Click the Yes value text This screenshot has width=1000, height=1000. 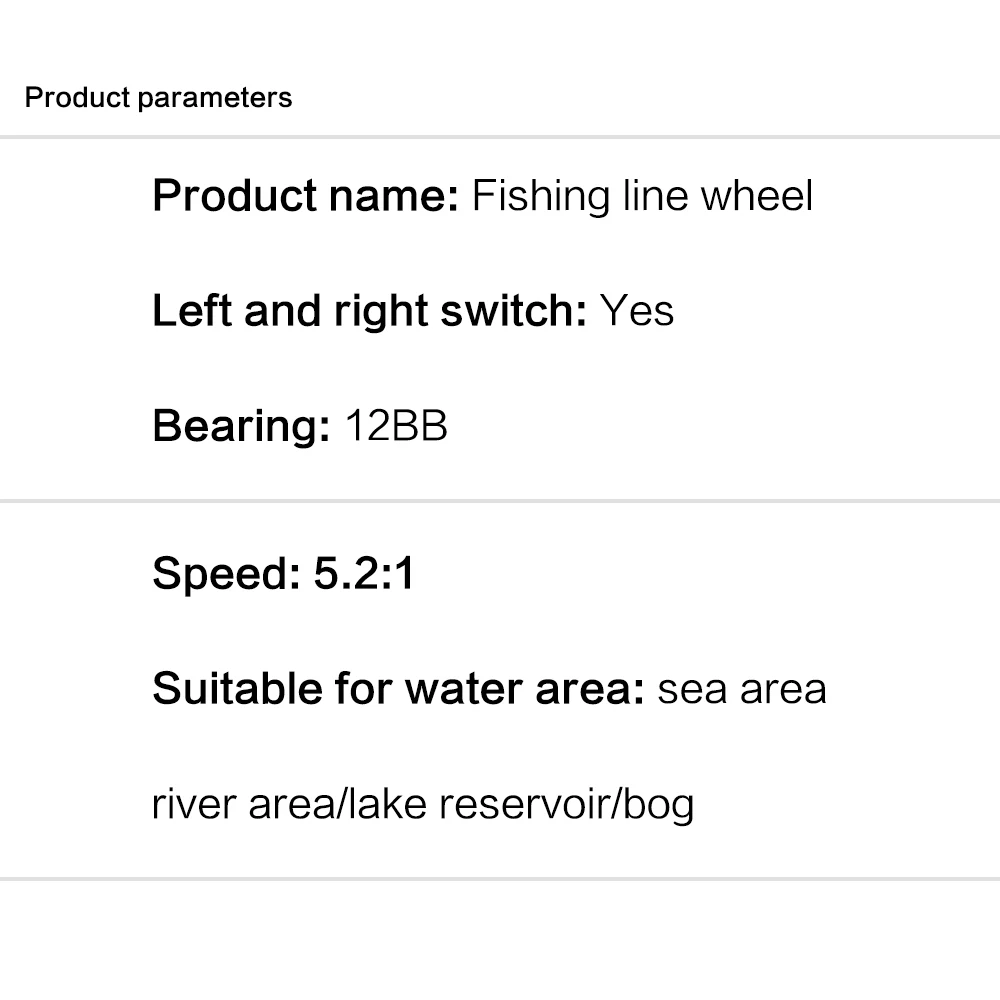636,311
